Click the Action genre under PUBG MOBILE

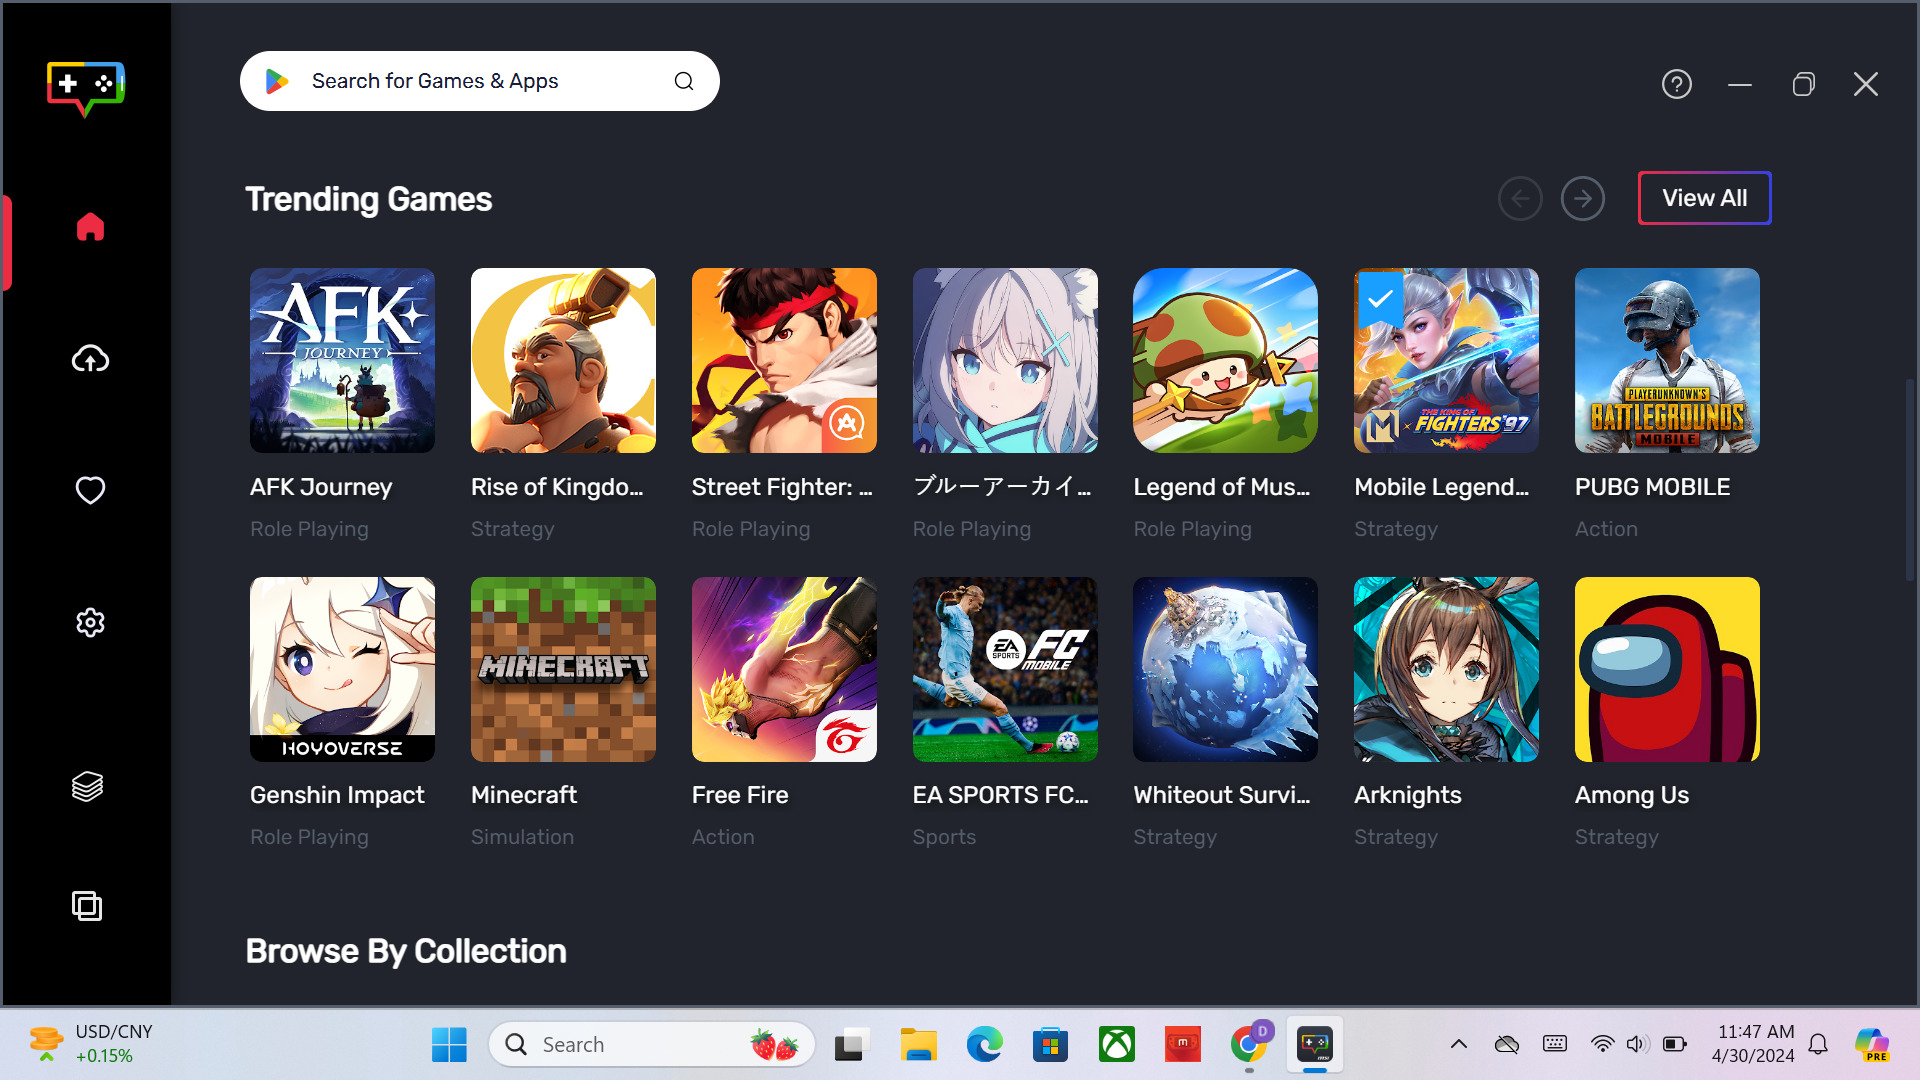click(x=1606, y=529)
